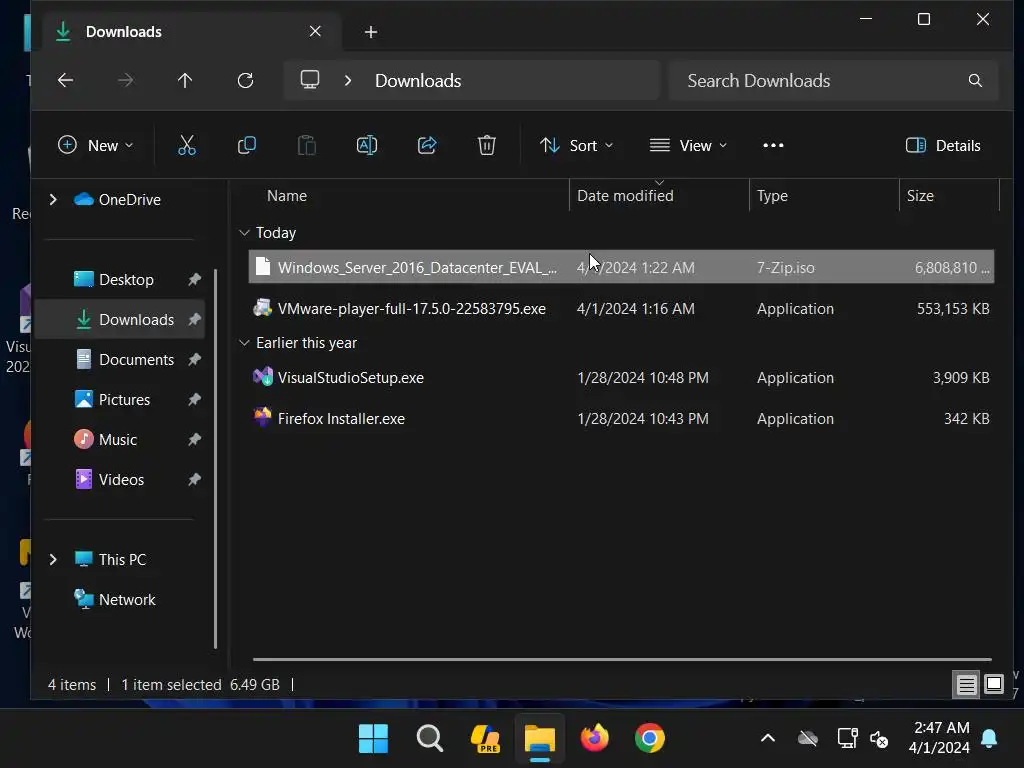
Task: Switch to details list view icon
Action: coord(966,684)
